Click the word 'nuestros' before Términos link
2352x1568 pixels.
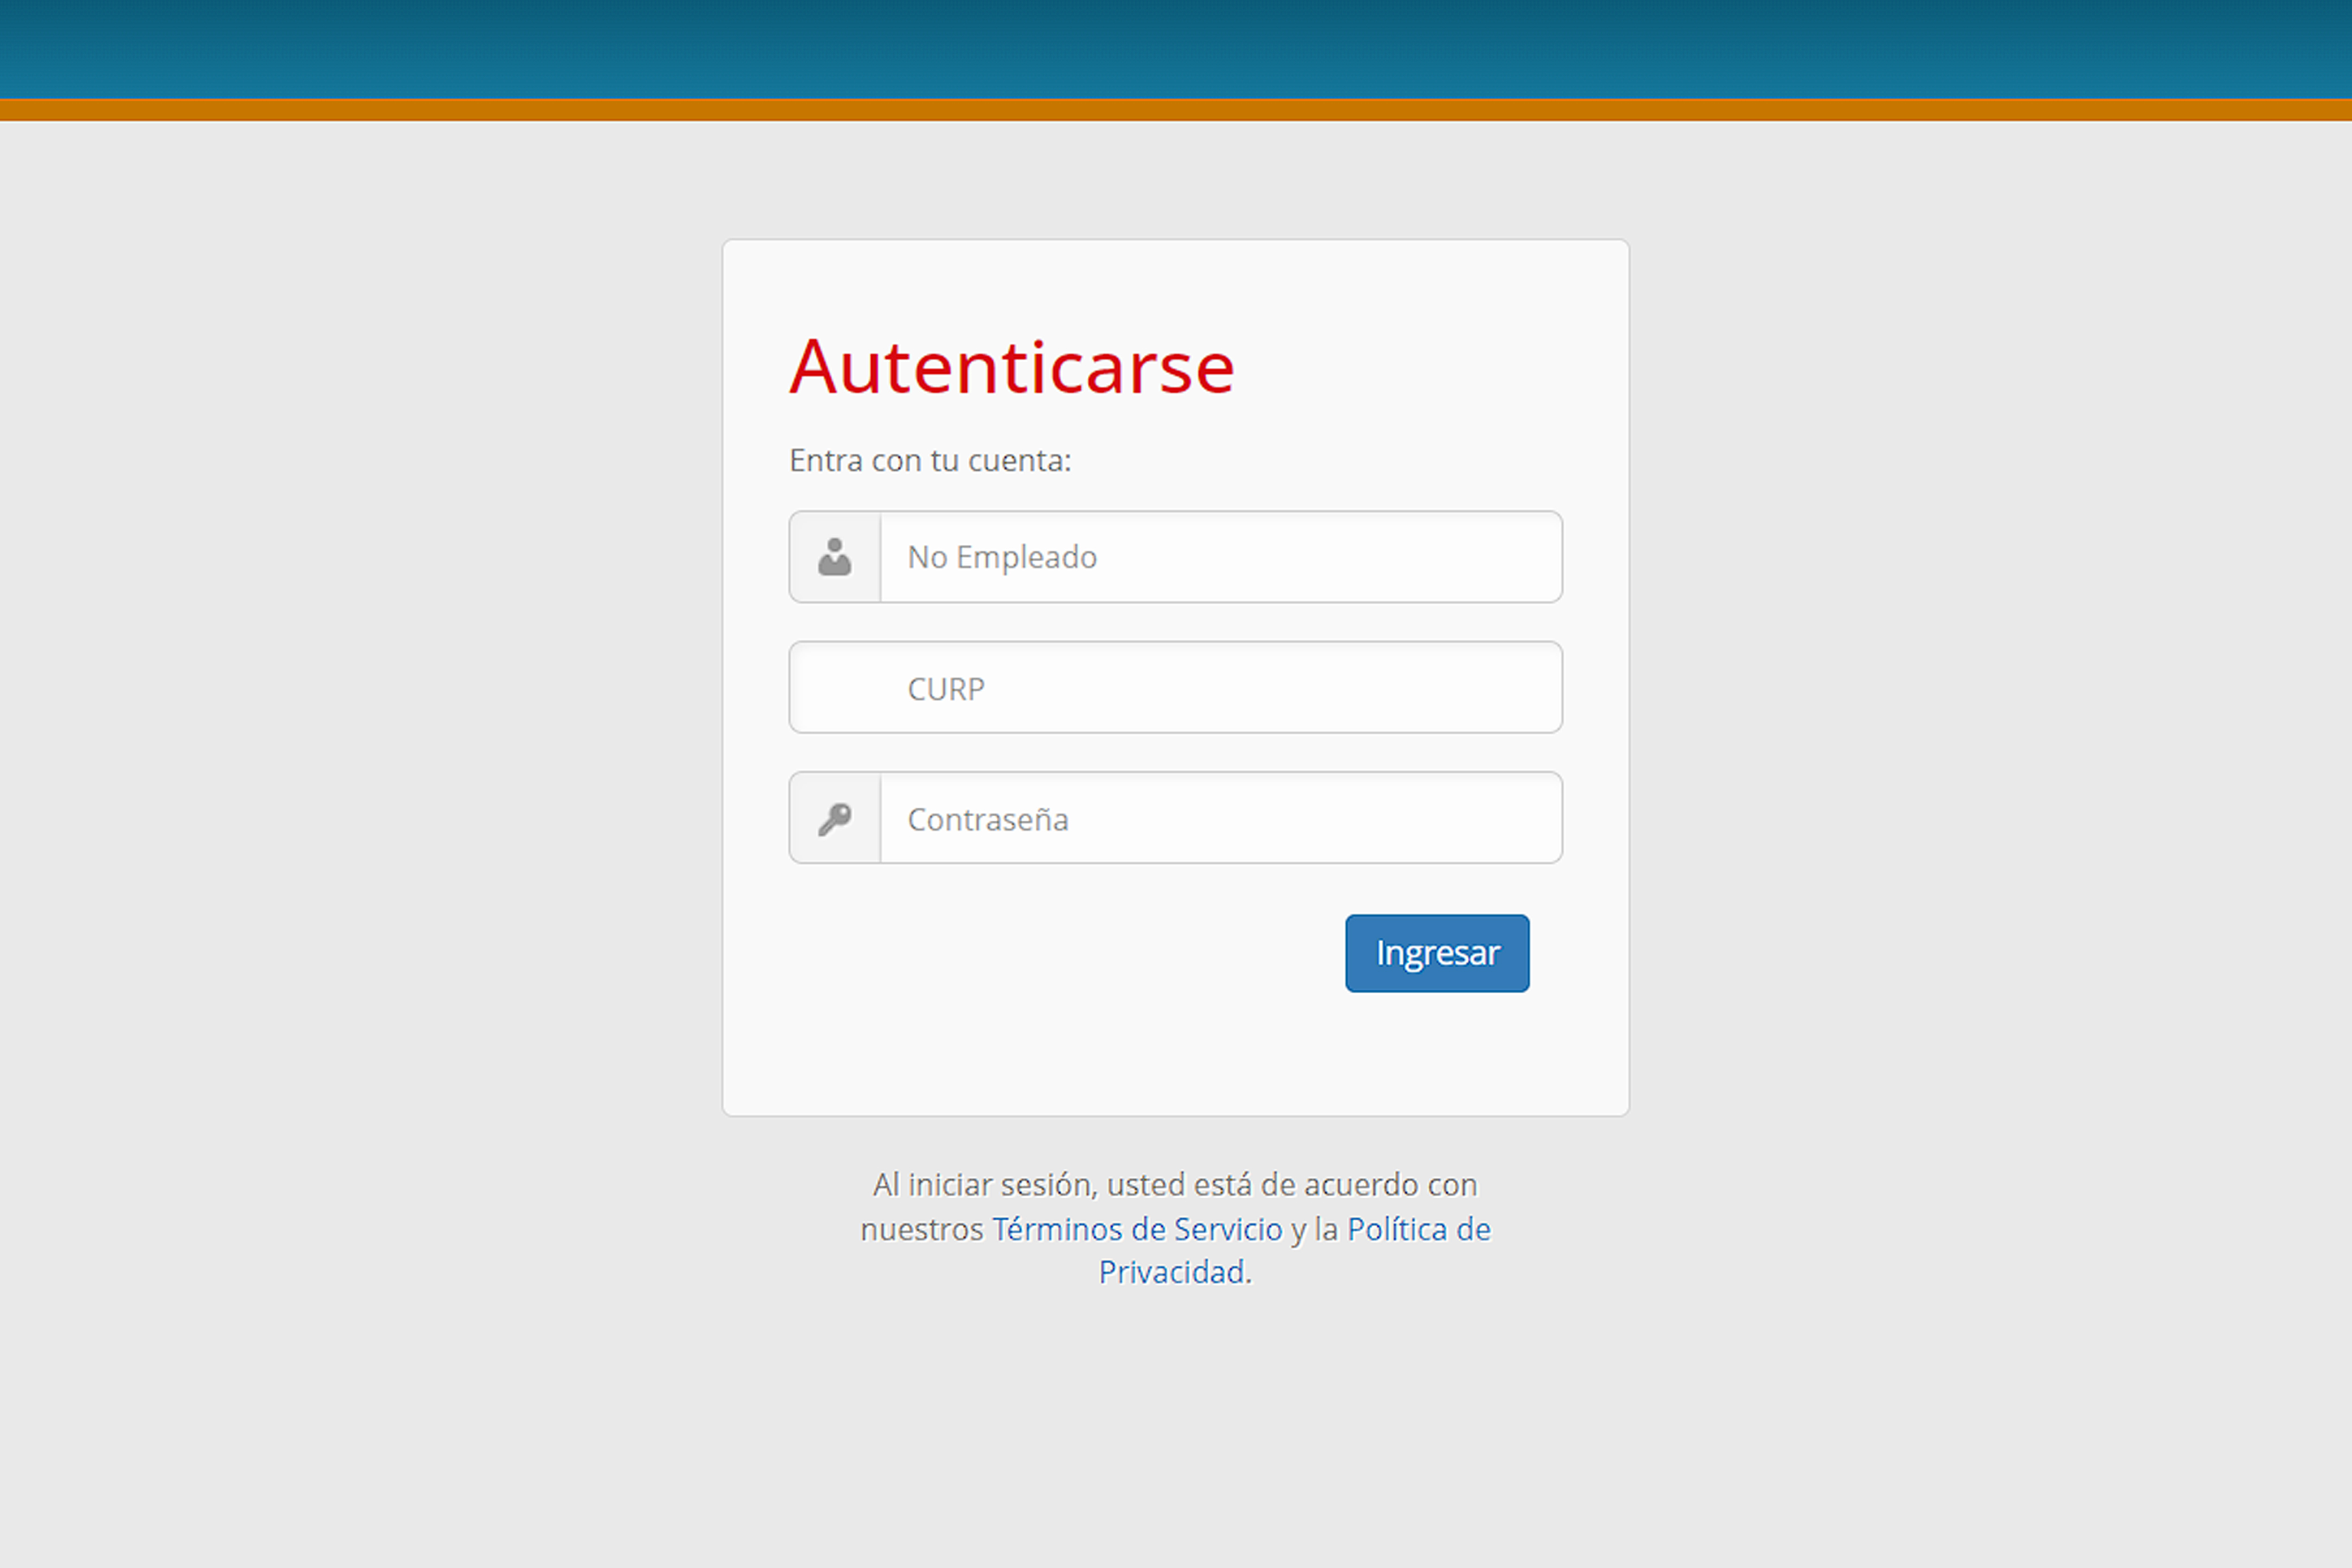point(922,1229)
